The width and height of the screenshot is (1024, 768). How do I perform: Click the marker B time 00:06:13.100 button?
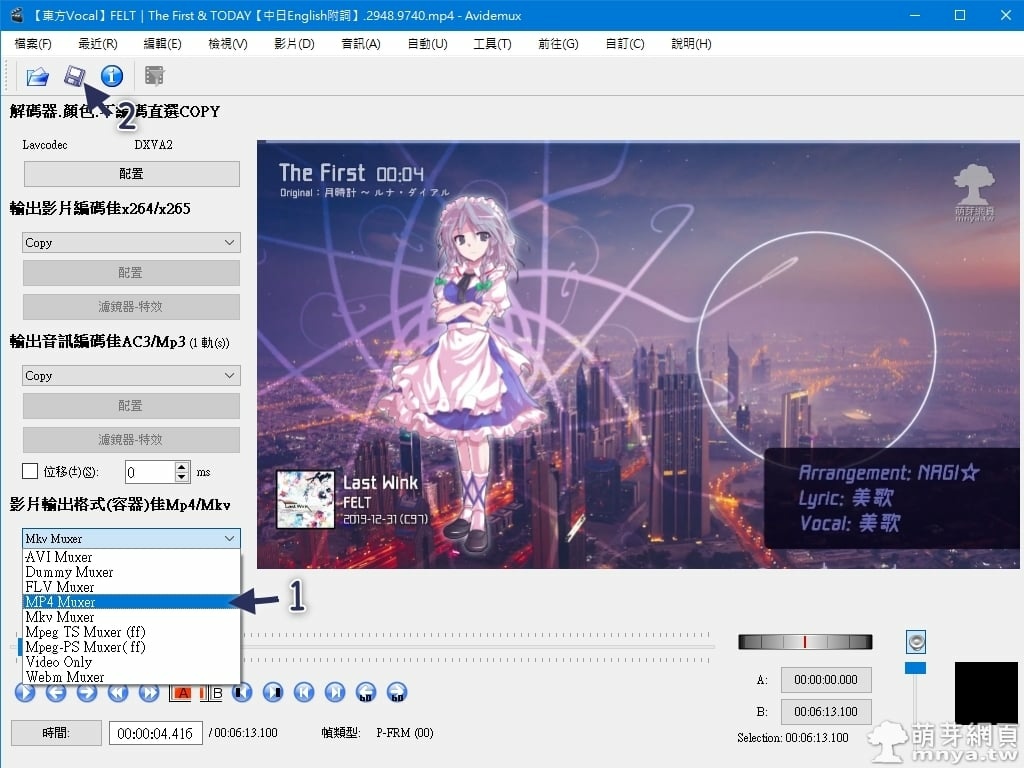pos(826,712)
